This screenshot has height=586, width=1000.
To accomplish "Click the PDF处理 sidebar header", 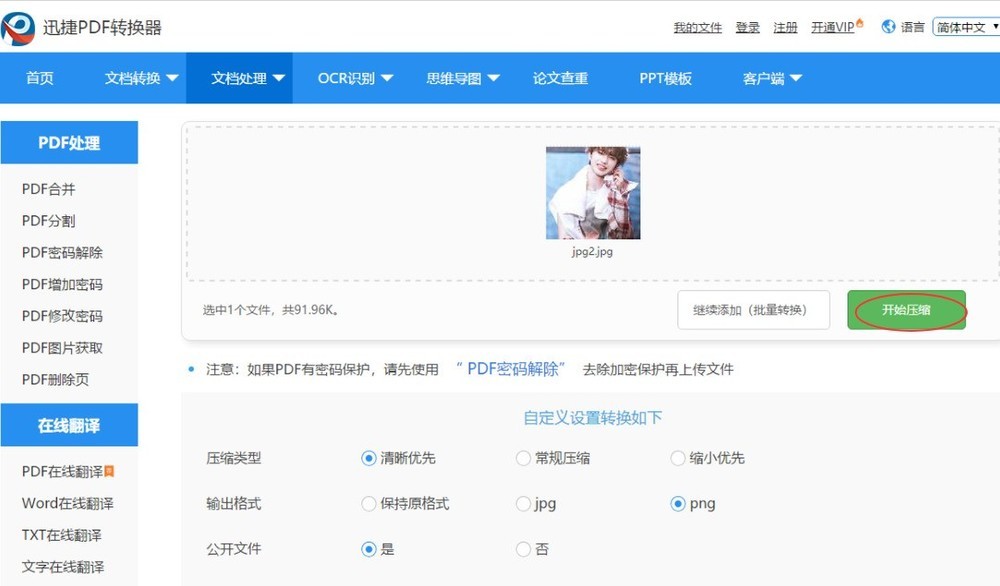I will pos(69,142).
